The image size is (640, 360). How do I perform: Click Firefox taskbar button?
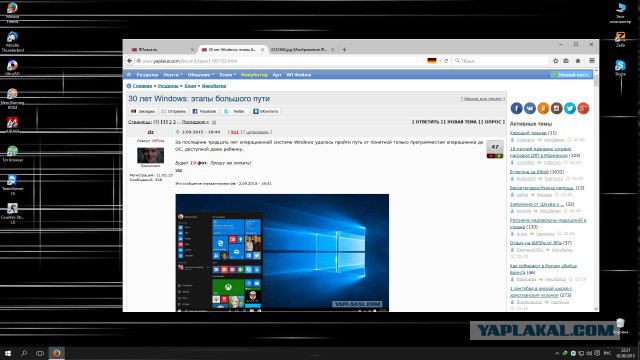[x=56, y=353]
